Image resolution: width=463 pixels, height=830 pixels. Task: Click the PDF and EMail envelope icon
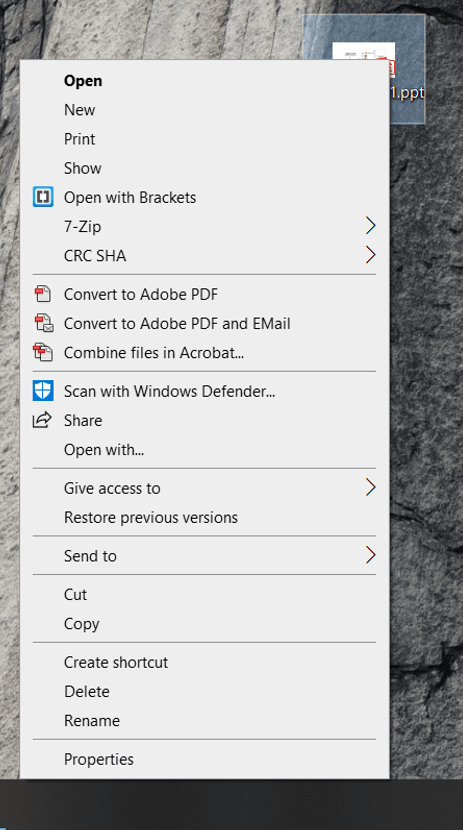(44, 323)
